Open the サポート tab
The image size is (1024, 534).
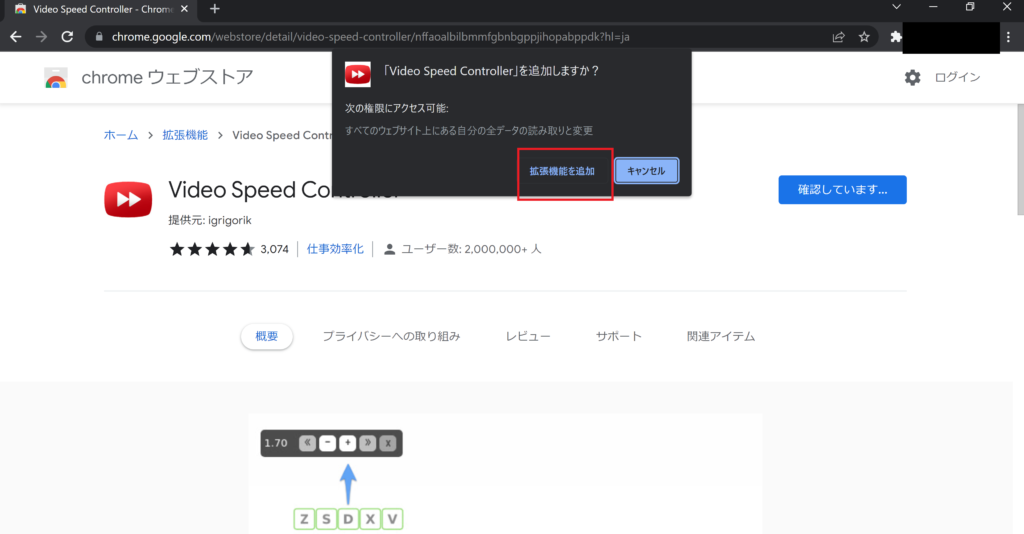618,336
